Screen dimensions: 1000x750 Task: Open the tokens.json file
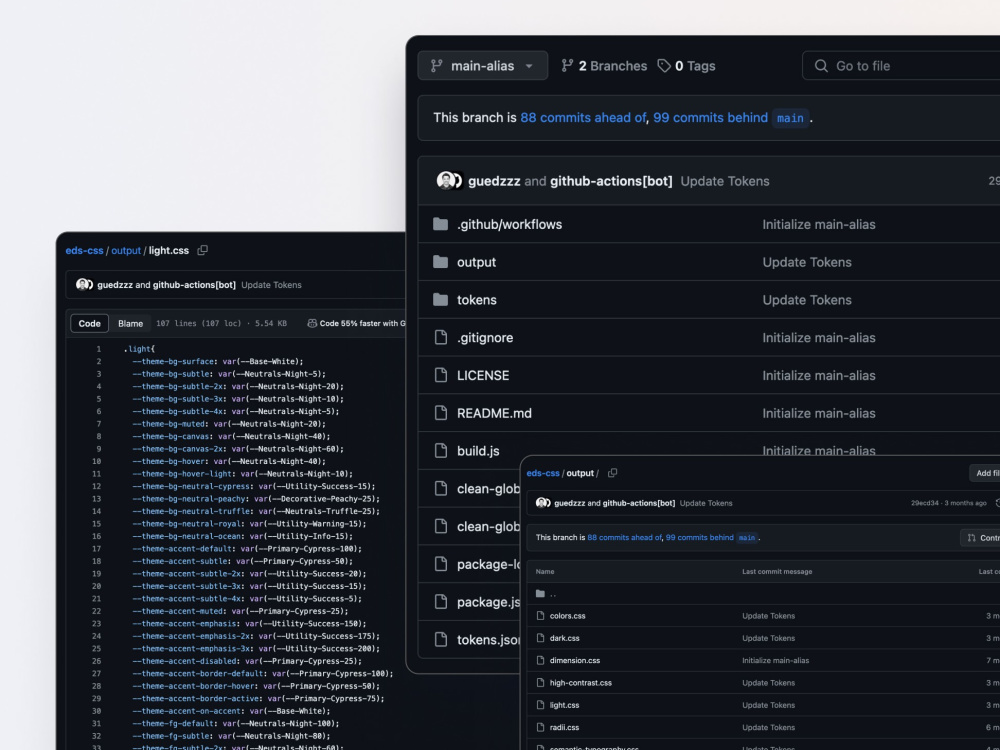488,640
